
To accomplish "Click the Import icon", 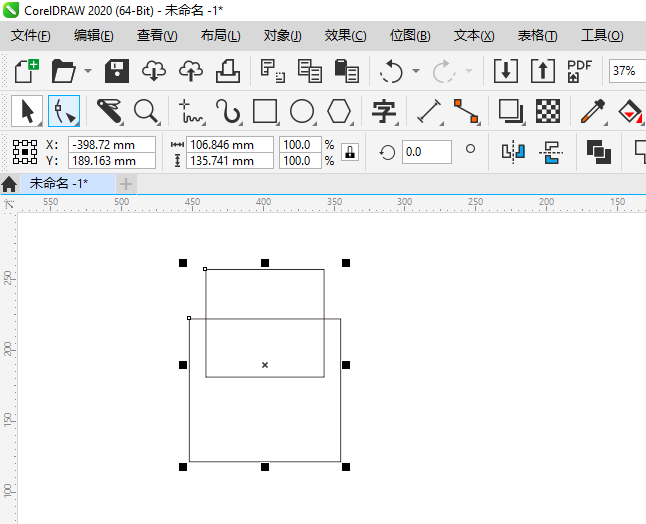I will pyautogui.click(x=506, y=71).
